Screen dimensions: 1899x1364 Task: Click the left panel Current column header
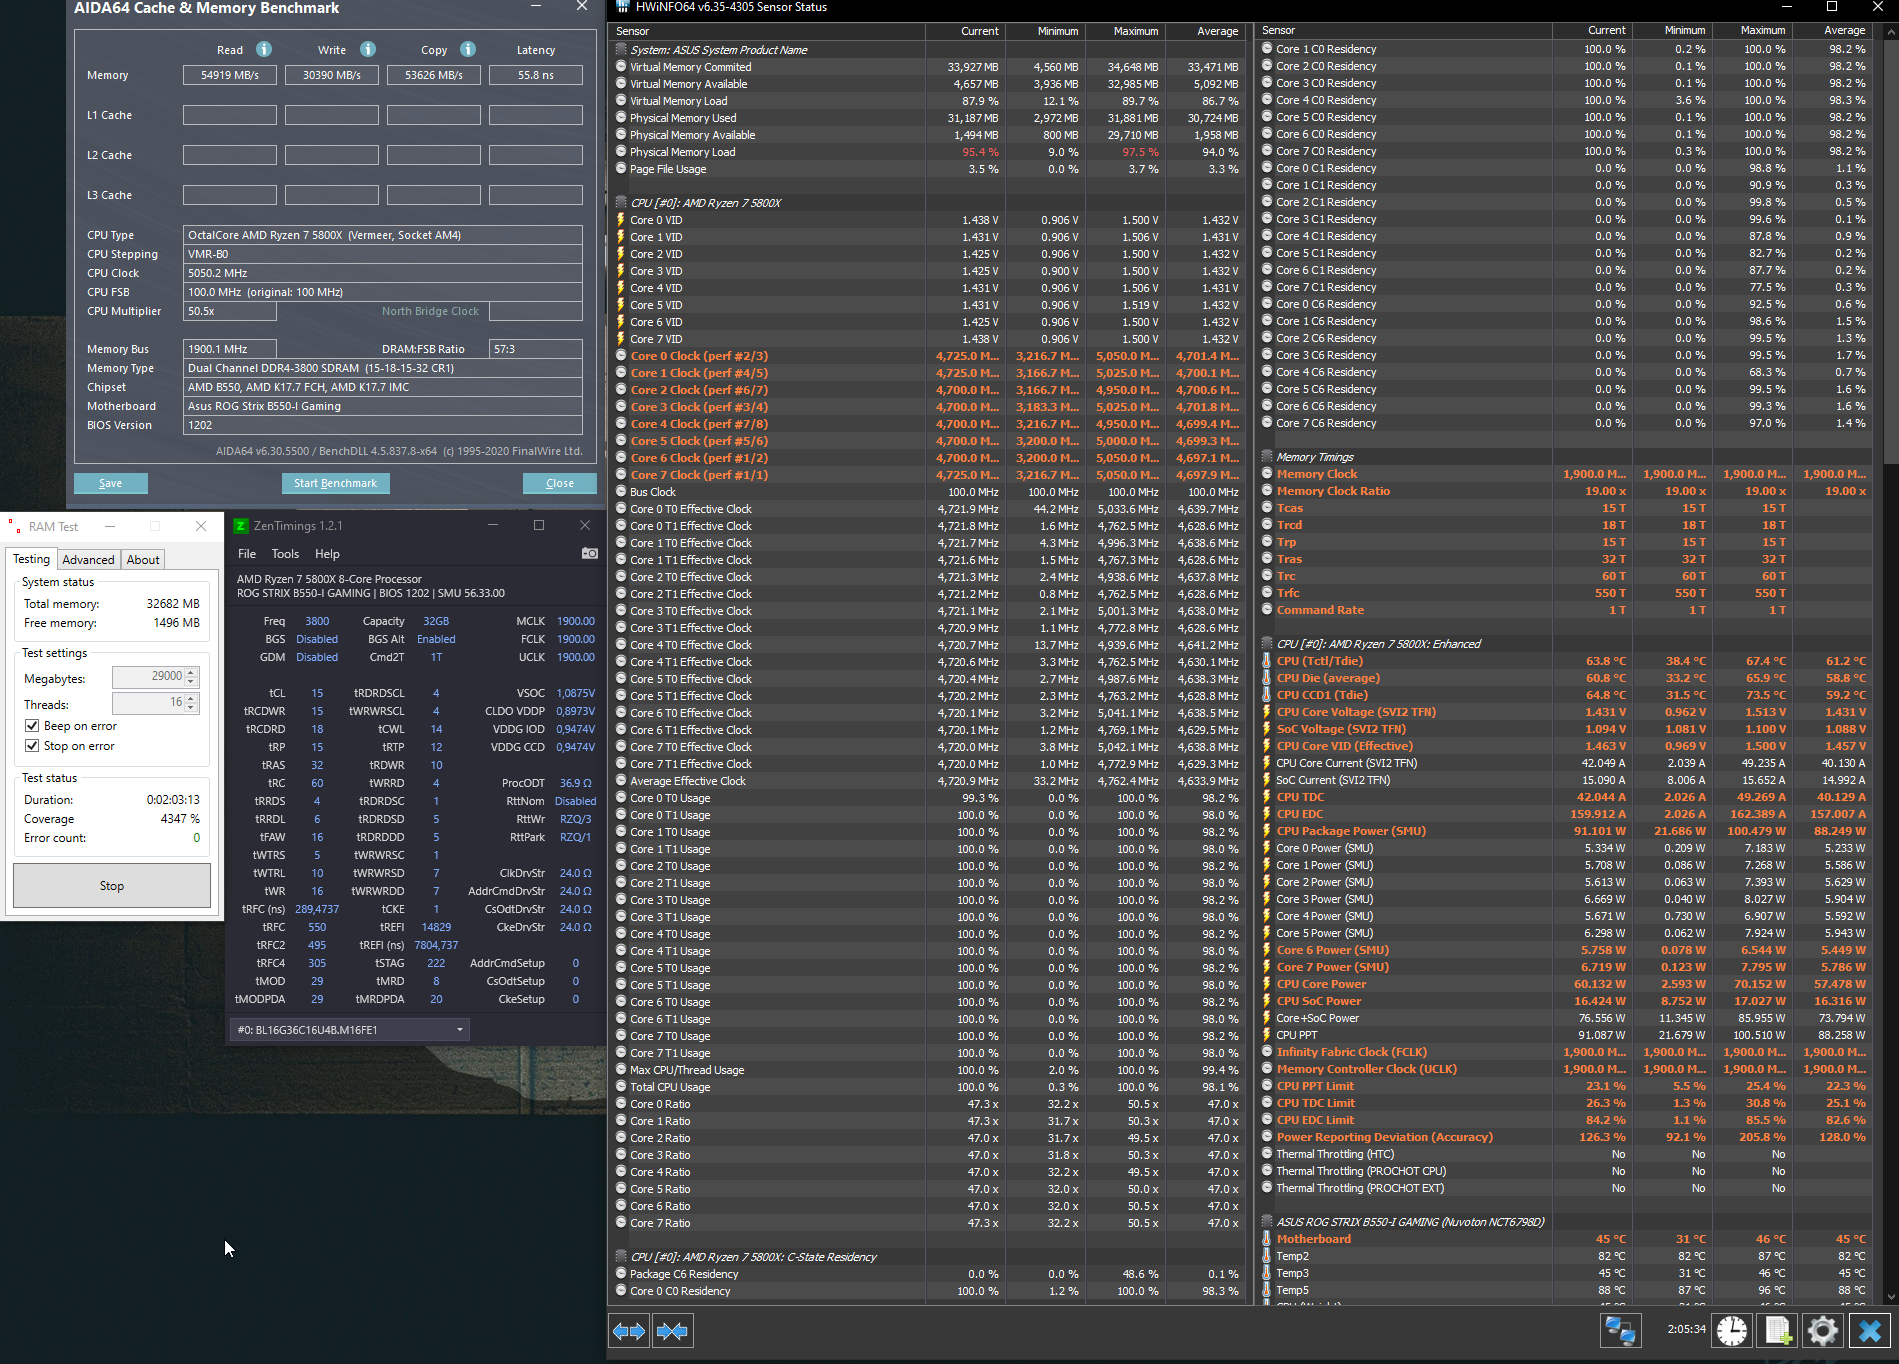click(964, 31)
